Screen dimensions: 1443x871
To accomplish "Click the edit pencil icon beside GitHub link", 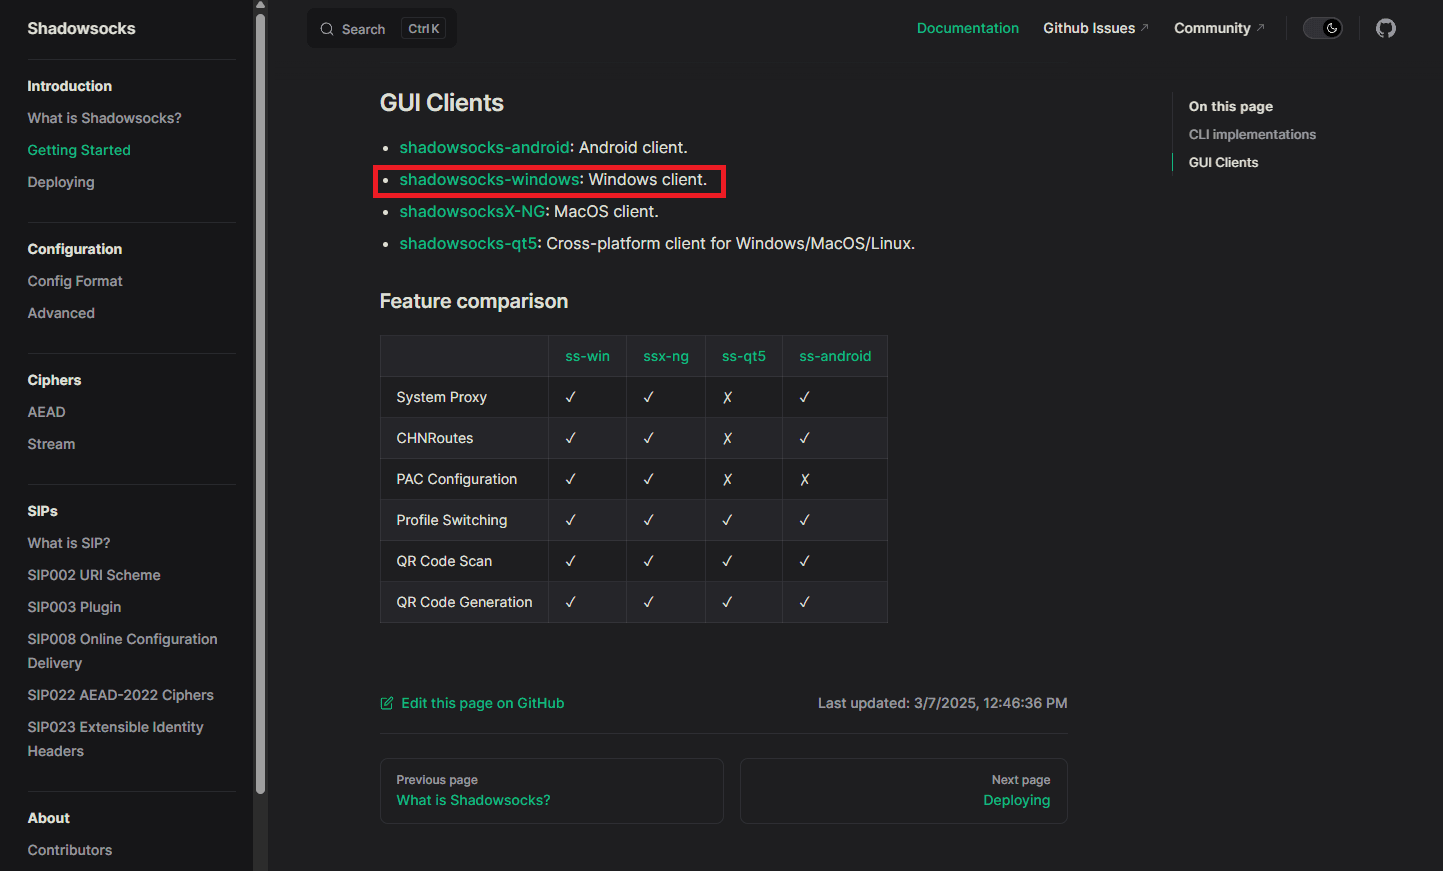I will click(387, 703).
